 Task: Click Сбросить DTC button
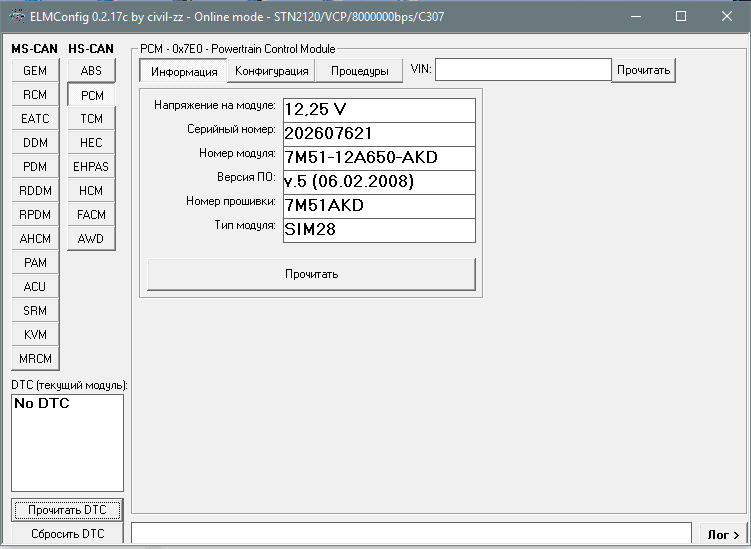pyautogui.click(x=67, y=533)
